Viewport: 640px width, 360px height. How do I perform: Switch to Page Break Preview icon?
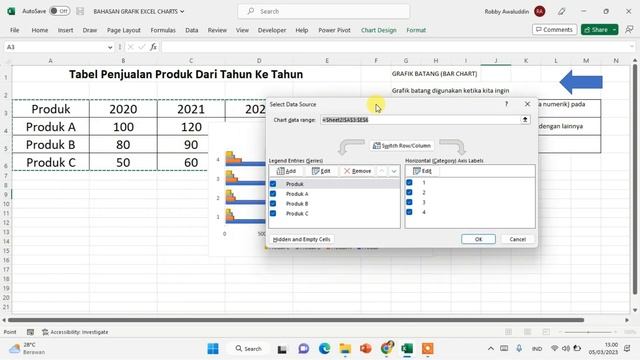tap(546, 332)
